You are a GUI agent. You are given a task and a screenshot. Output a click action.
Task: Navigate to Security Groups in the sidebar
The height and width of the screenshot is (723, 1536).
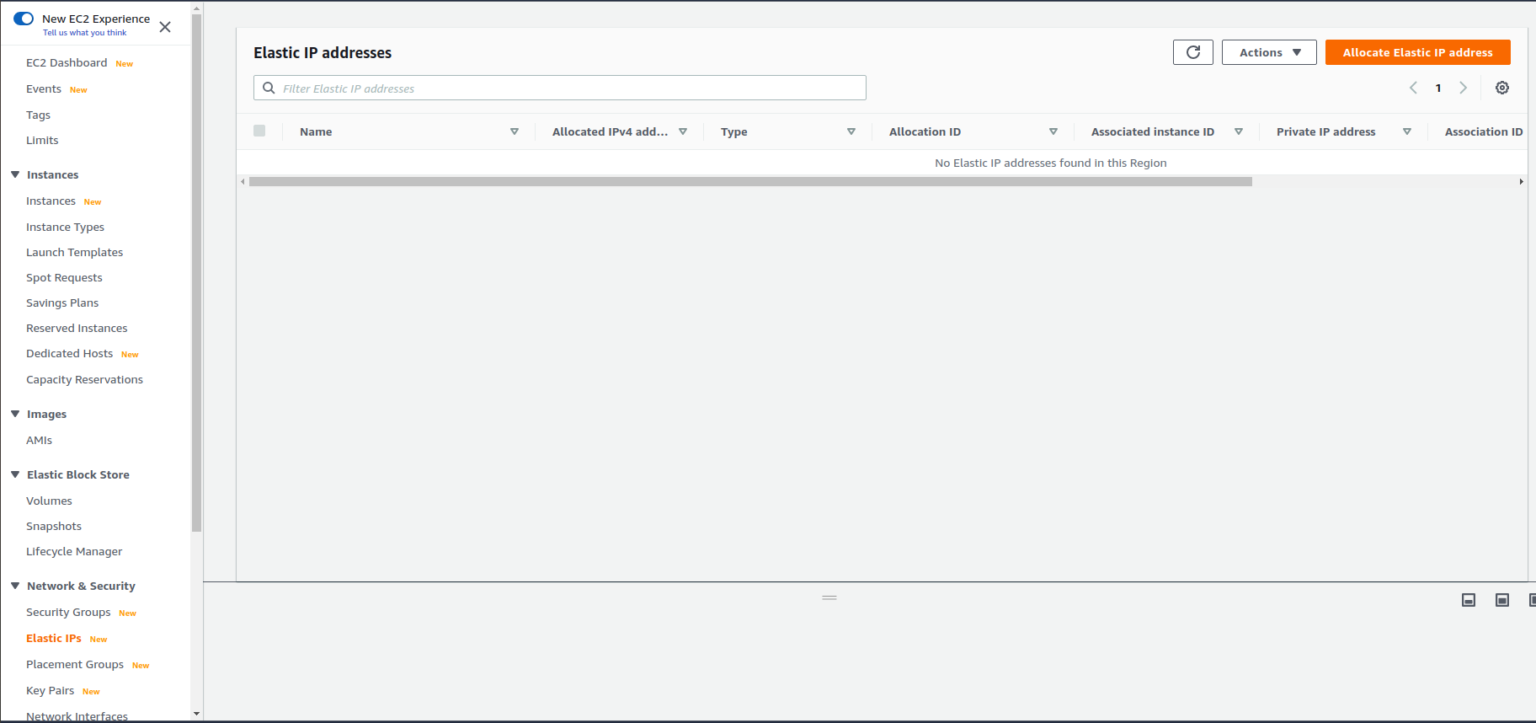click(67, 612)
